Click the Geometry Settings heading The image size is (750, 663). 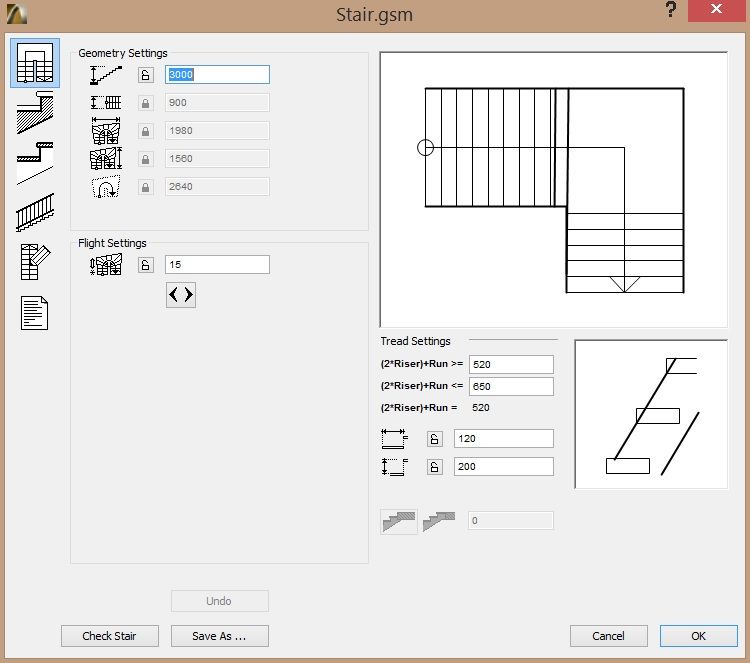(123, 53)
